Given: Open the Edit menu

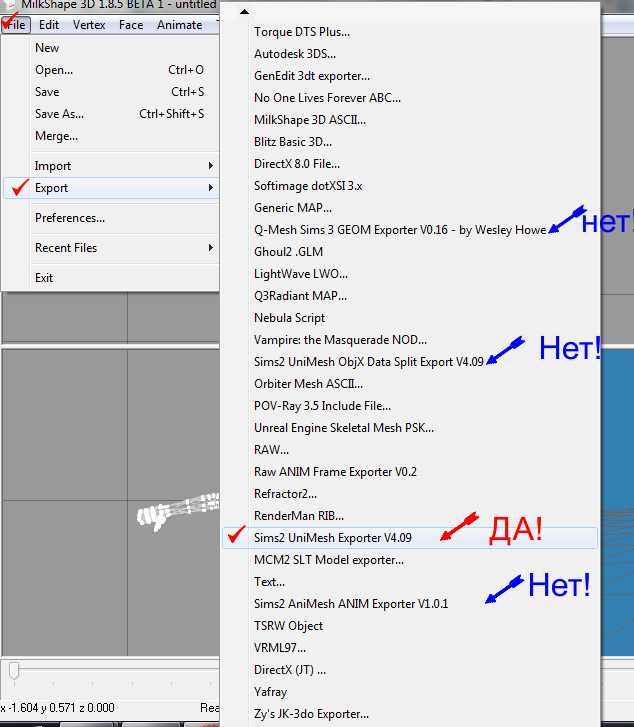Looking at the screenshot, I should pyautogui.click(x=49, y=25).
